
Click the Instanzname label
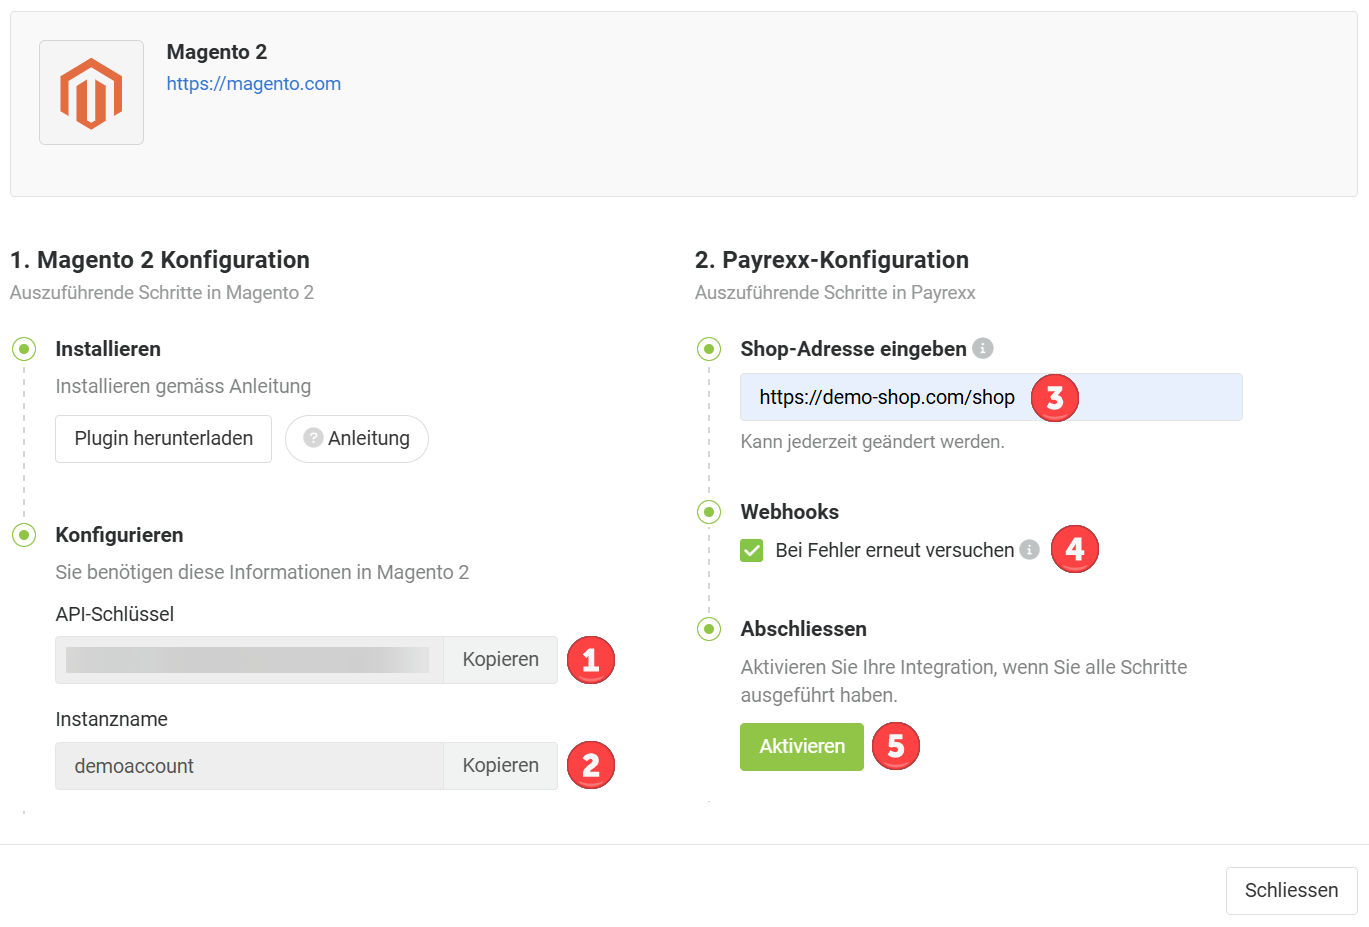[112, 720]
